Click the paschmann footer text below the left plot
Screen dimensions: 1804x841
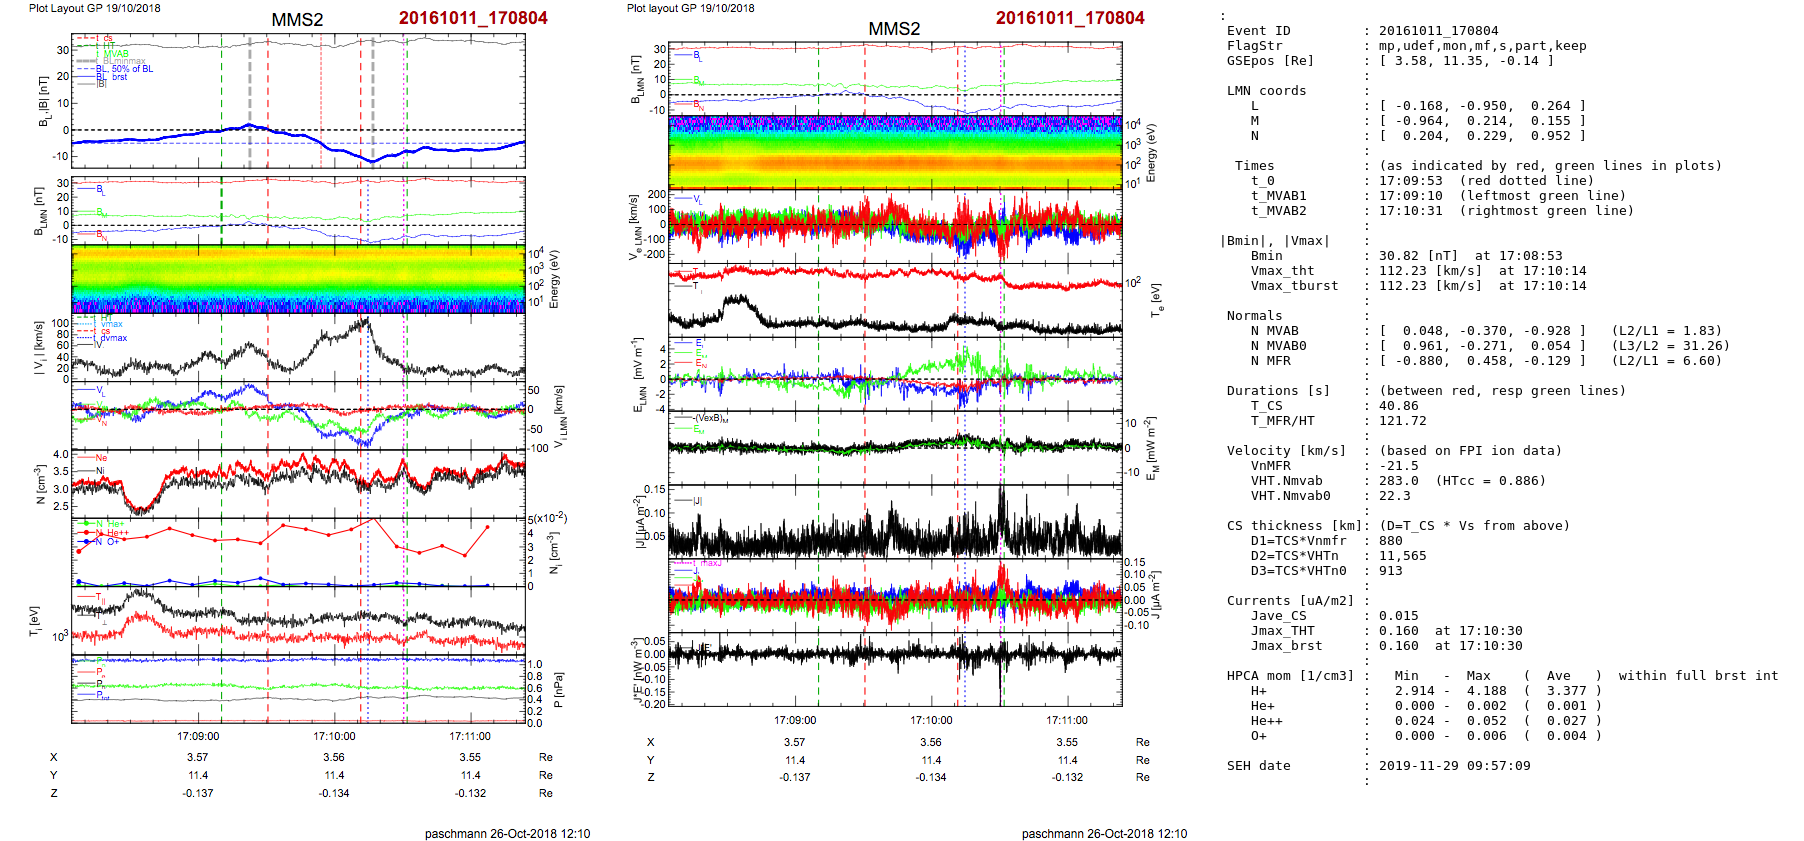click(507, 833)
